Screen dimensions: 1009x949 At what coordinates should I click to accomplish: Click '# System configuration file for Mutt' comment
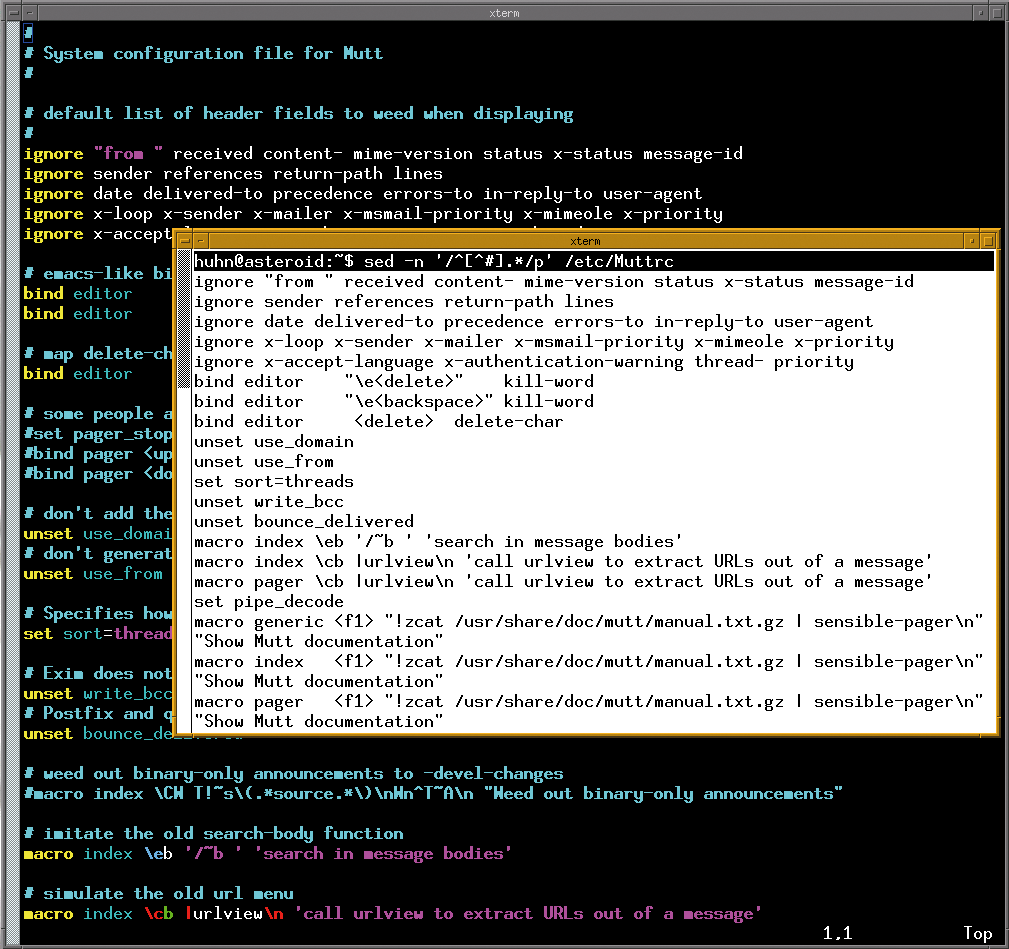[203, 53]
